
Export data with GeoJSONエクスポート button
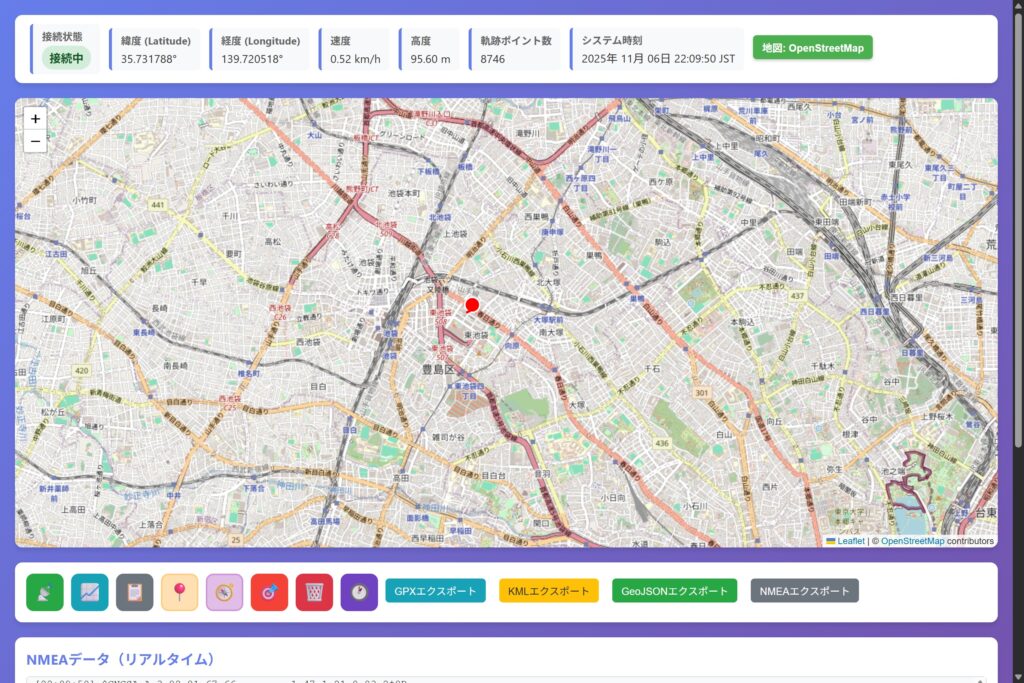[674, 591]
